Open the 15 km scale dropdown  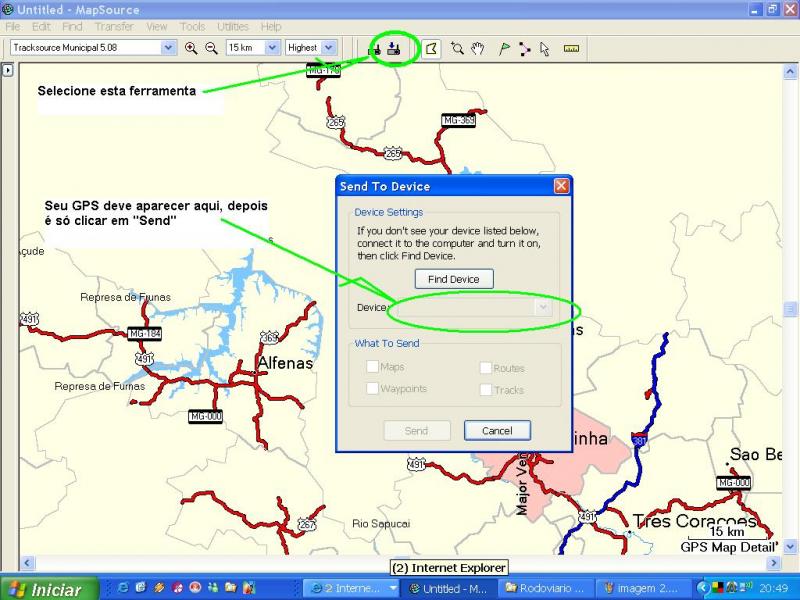click(x=272, y=47)
